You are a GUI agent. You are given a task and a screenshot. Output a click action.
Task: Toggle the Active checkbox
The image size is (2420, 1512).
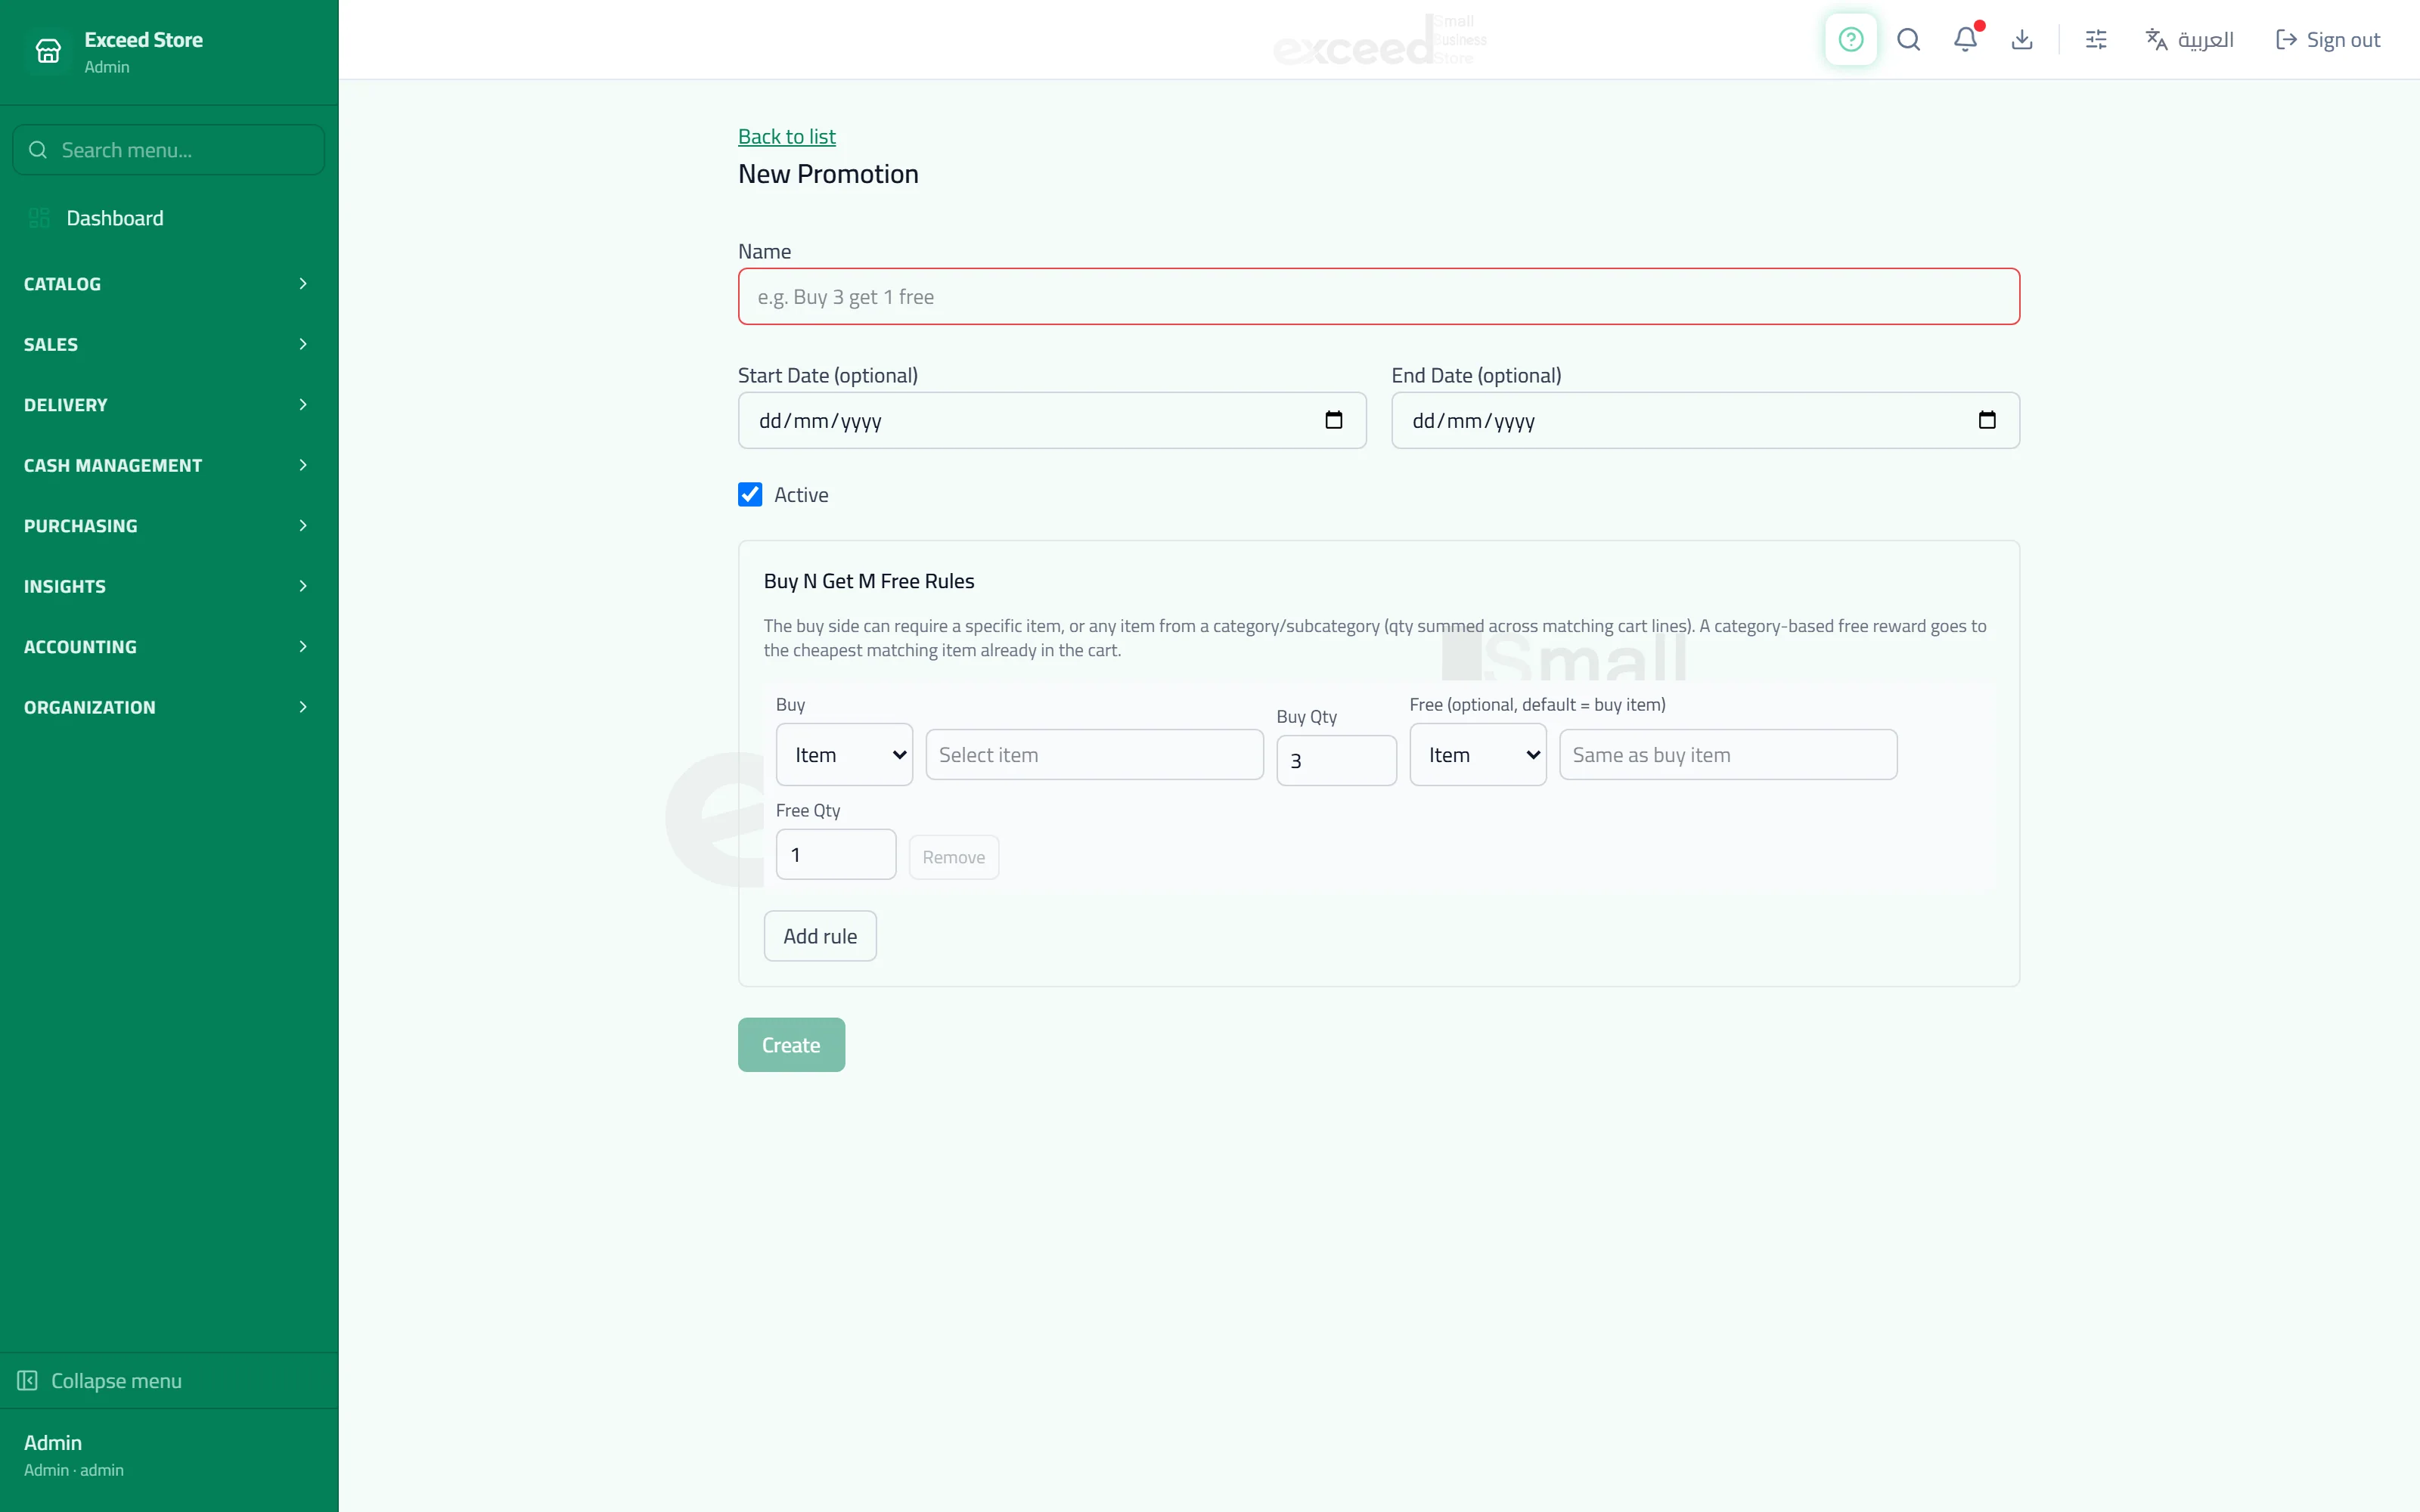[750, 494]
